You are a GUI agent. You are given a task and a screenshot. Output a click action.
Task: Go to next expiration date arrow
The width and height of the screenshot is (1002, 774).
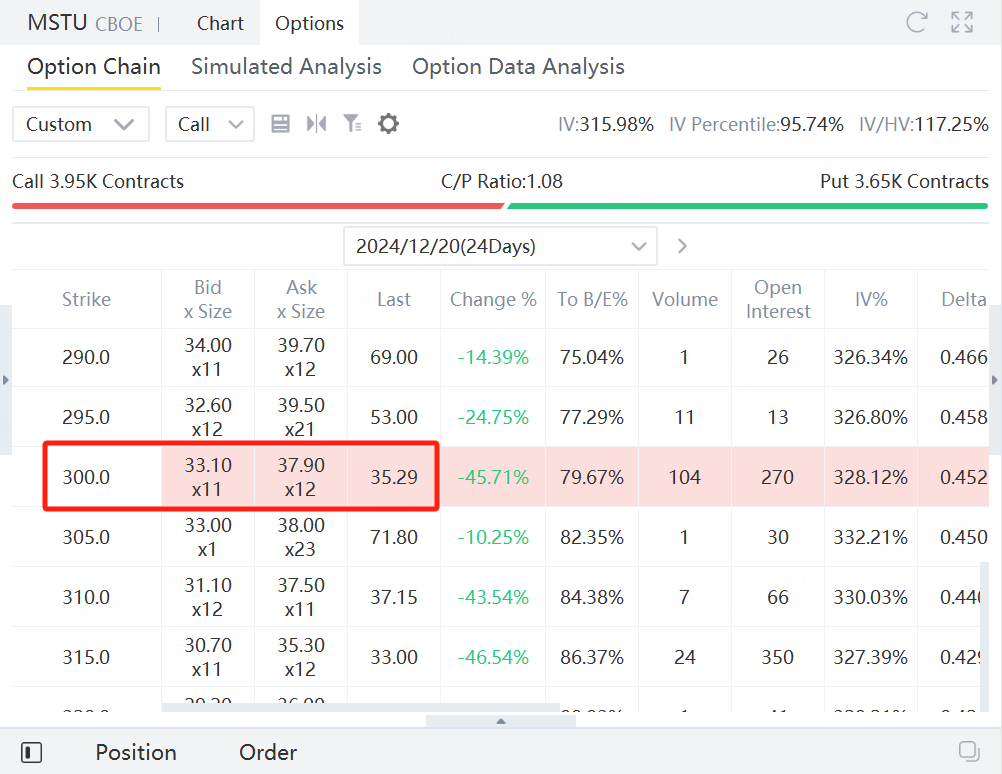[682, 246]
